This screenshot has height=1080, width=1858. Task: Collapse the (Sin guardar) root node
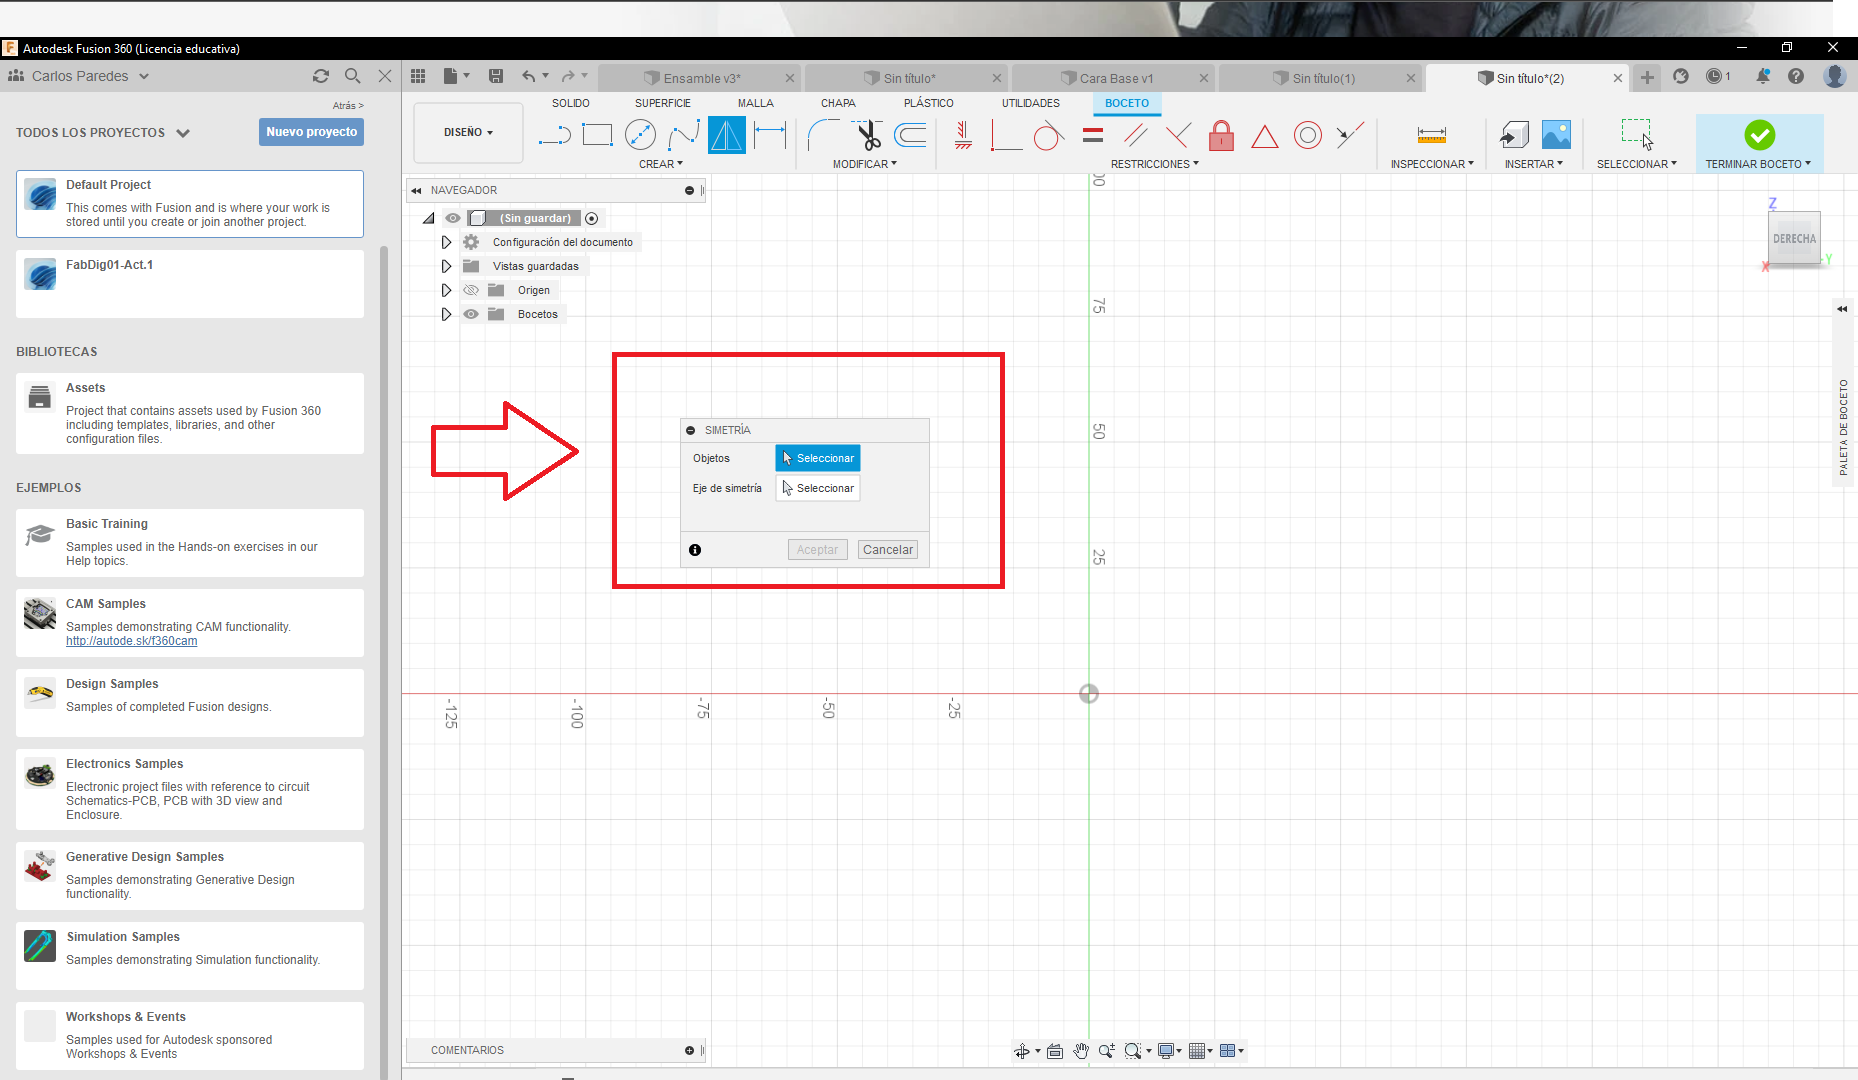click(x=429, y=218)
